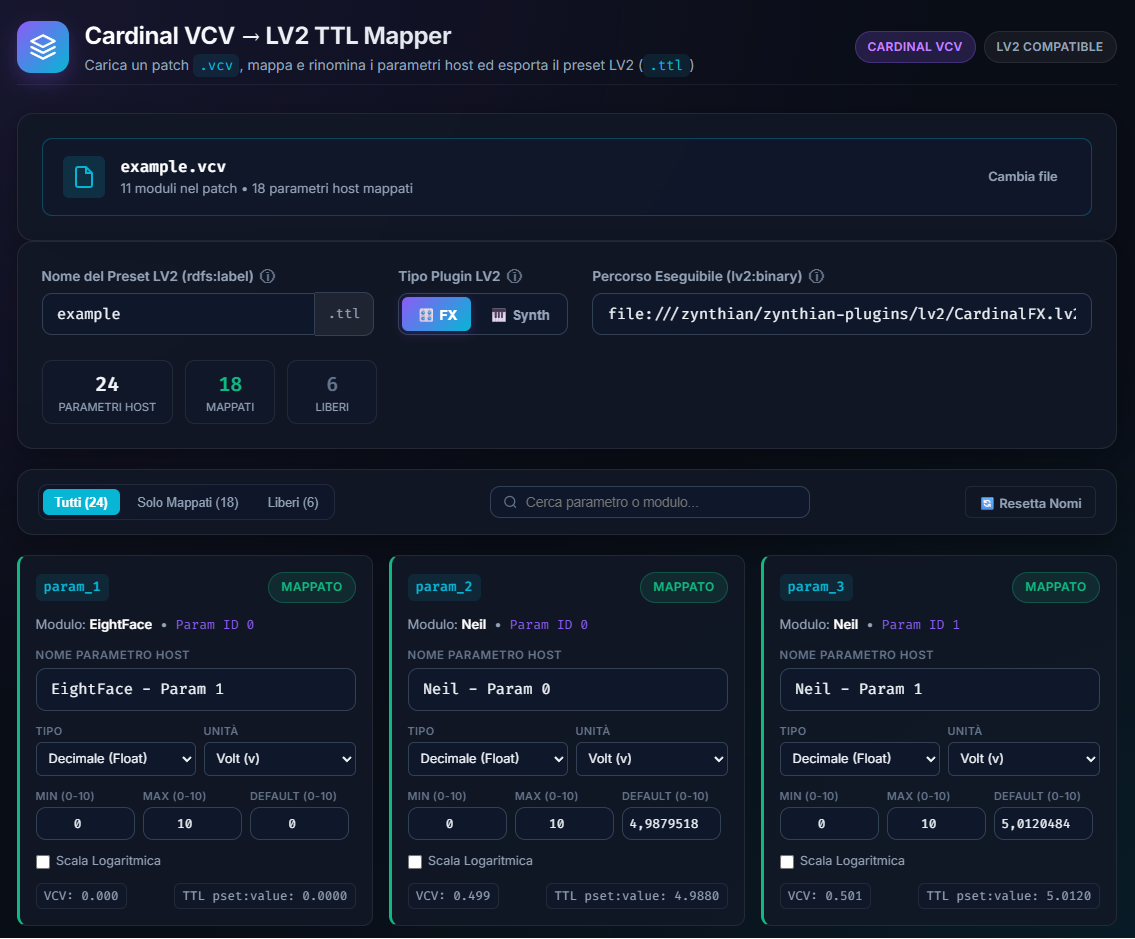Click the preset name field 'example'

tap(178, 314)
